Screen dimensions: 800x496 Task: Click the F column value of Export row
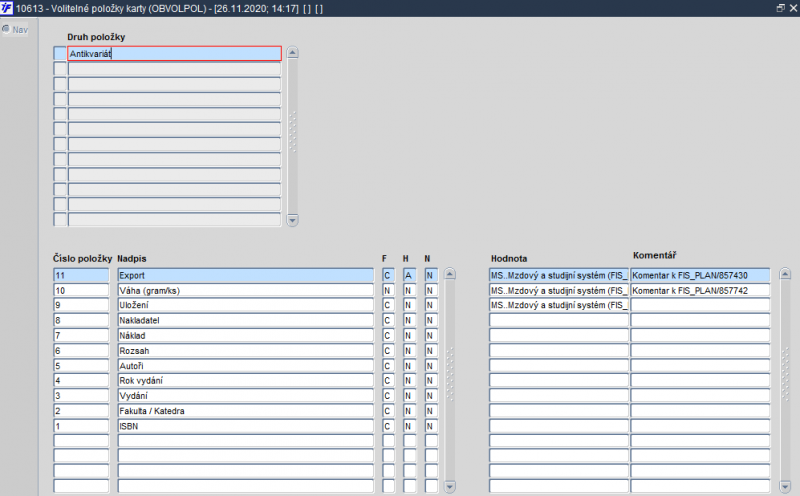388,275
